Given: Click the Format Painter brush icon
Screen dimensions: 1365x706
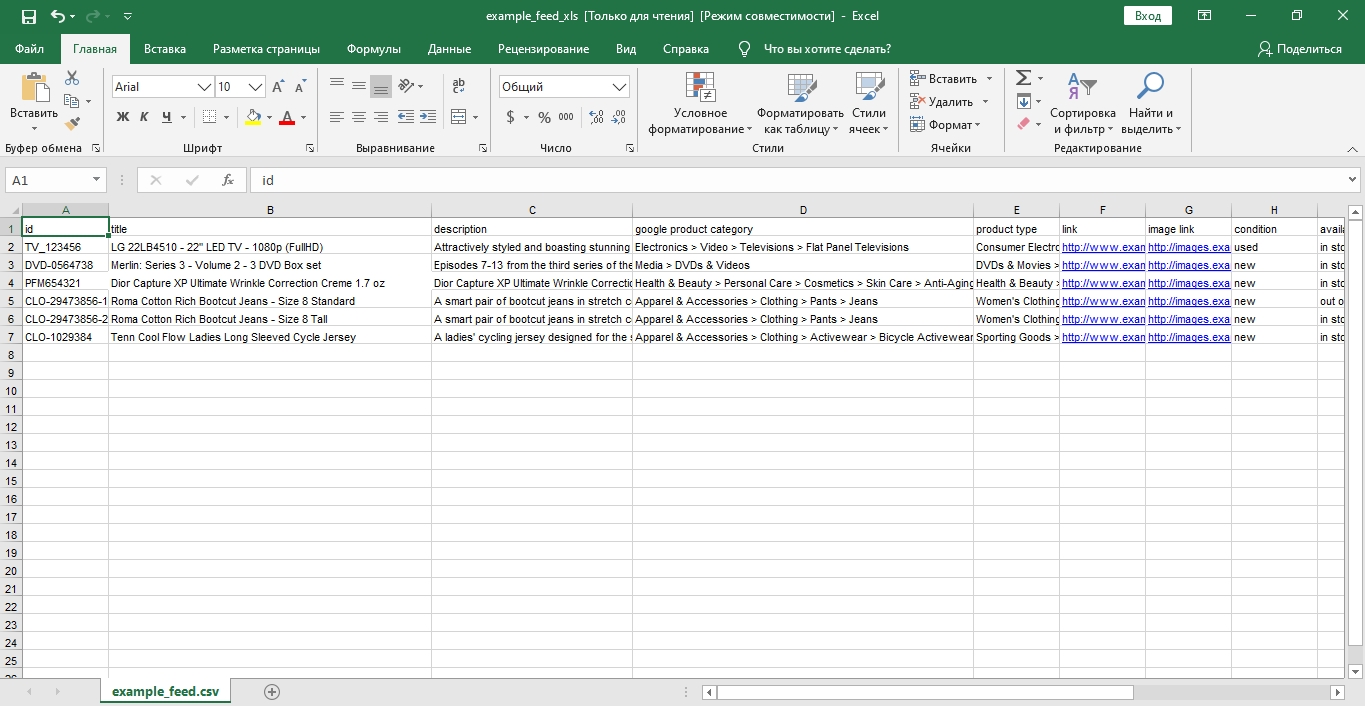Looking at the screenshot, I should tap(72, 123).
